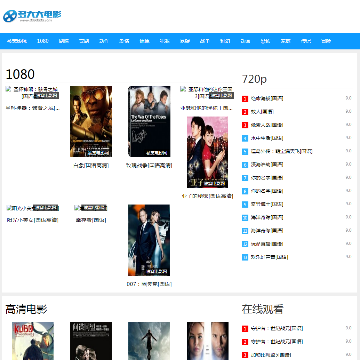Click caption link under sunglasses man poster
Image resolution: width=360 pixels, height=360 pixels.
(x=91, y=165)
